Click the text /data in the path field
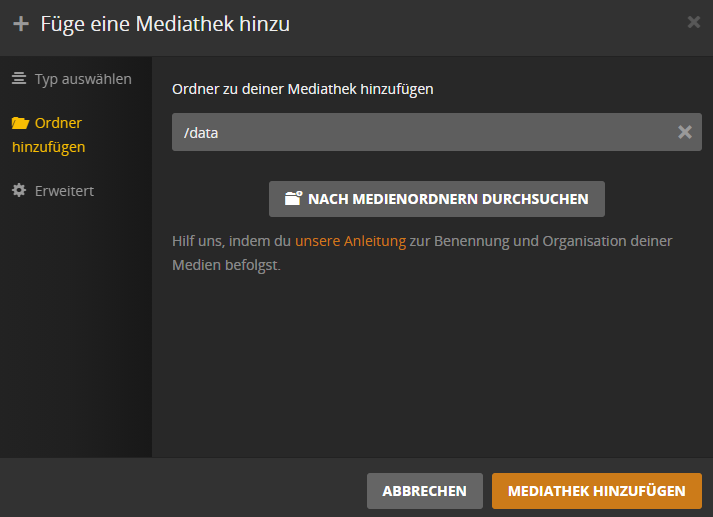Image resolution: width=713 pixels, height=517 pixels. pyautogui.click(x=201, y=133)
